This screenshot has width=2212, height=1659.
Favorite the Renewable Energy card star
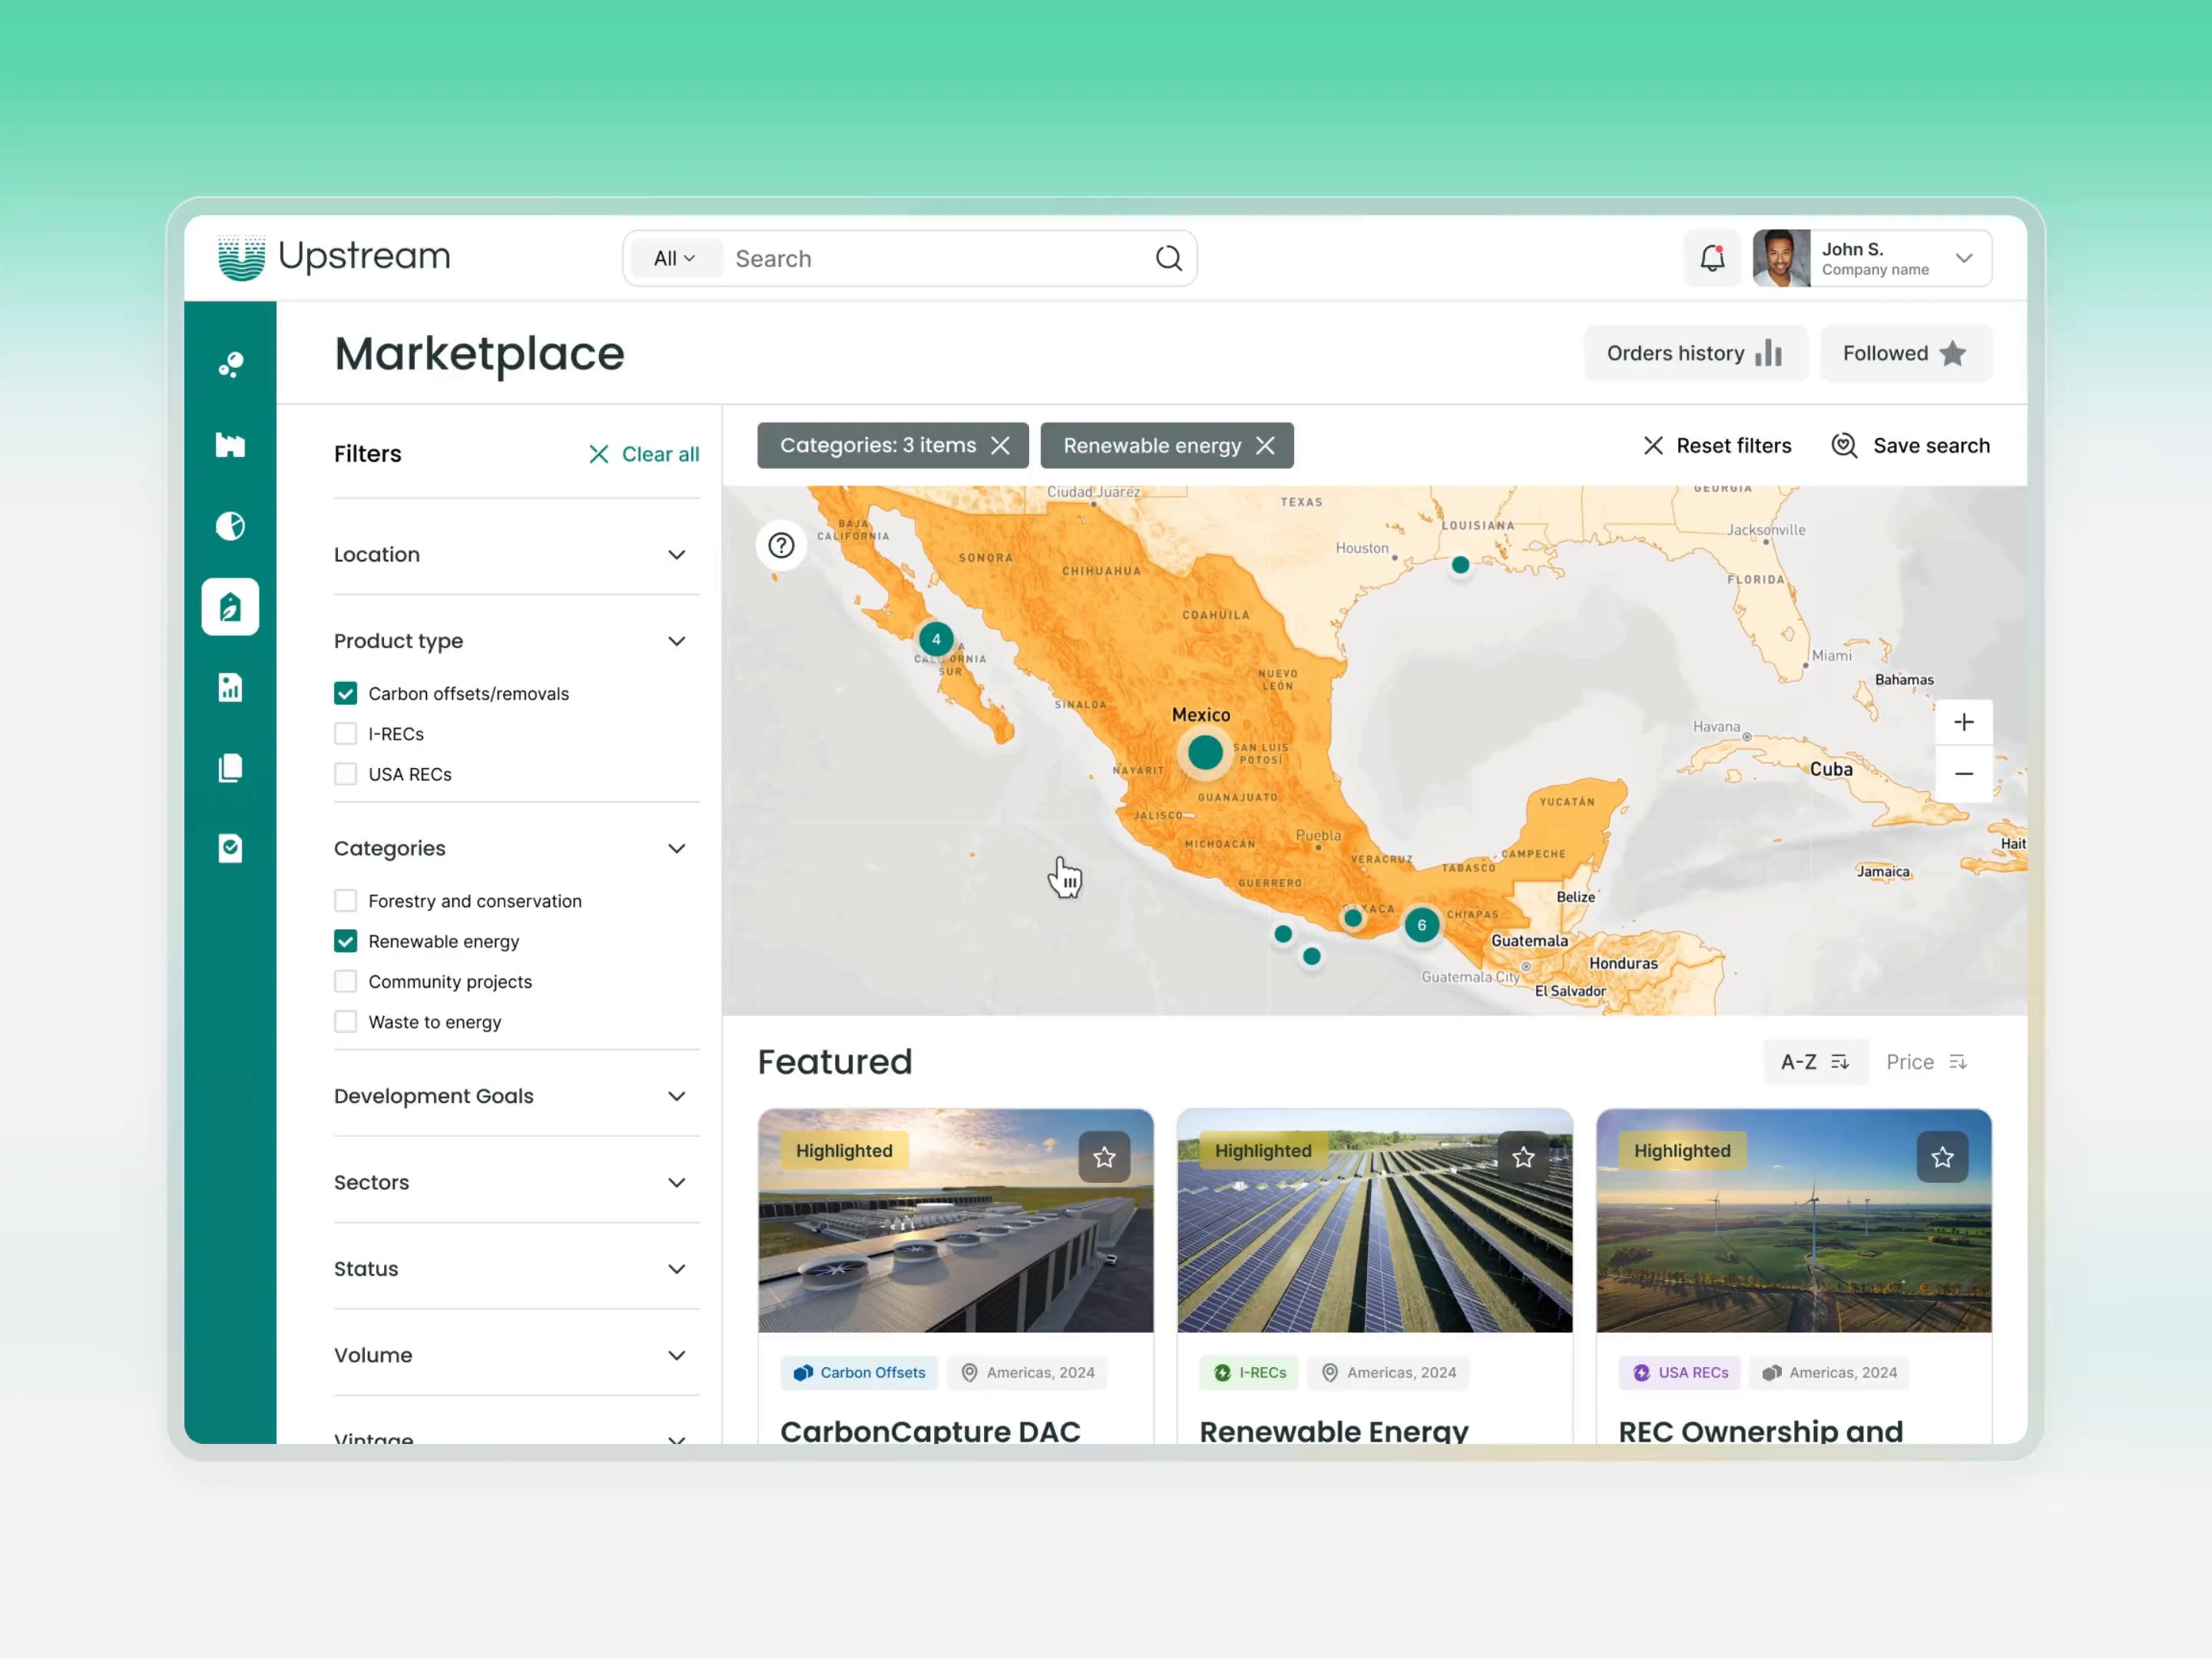pyautogui.click(x=1523, y=1157)
